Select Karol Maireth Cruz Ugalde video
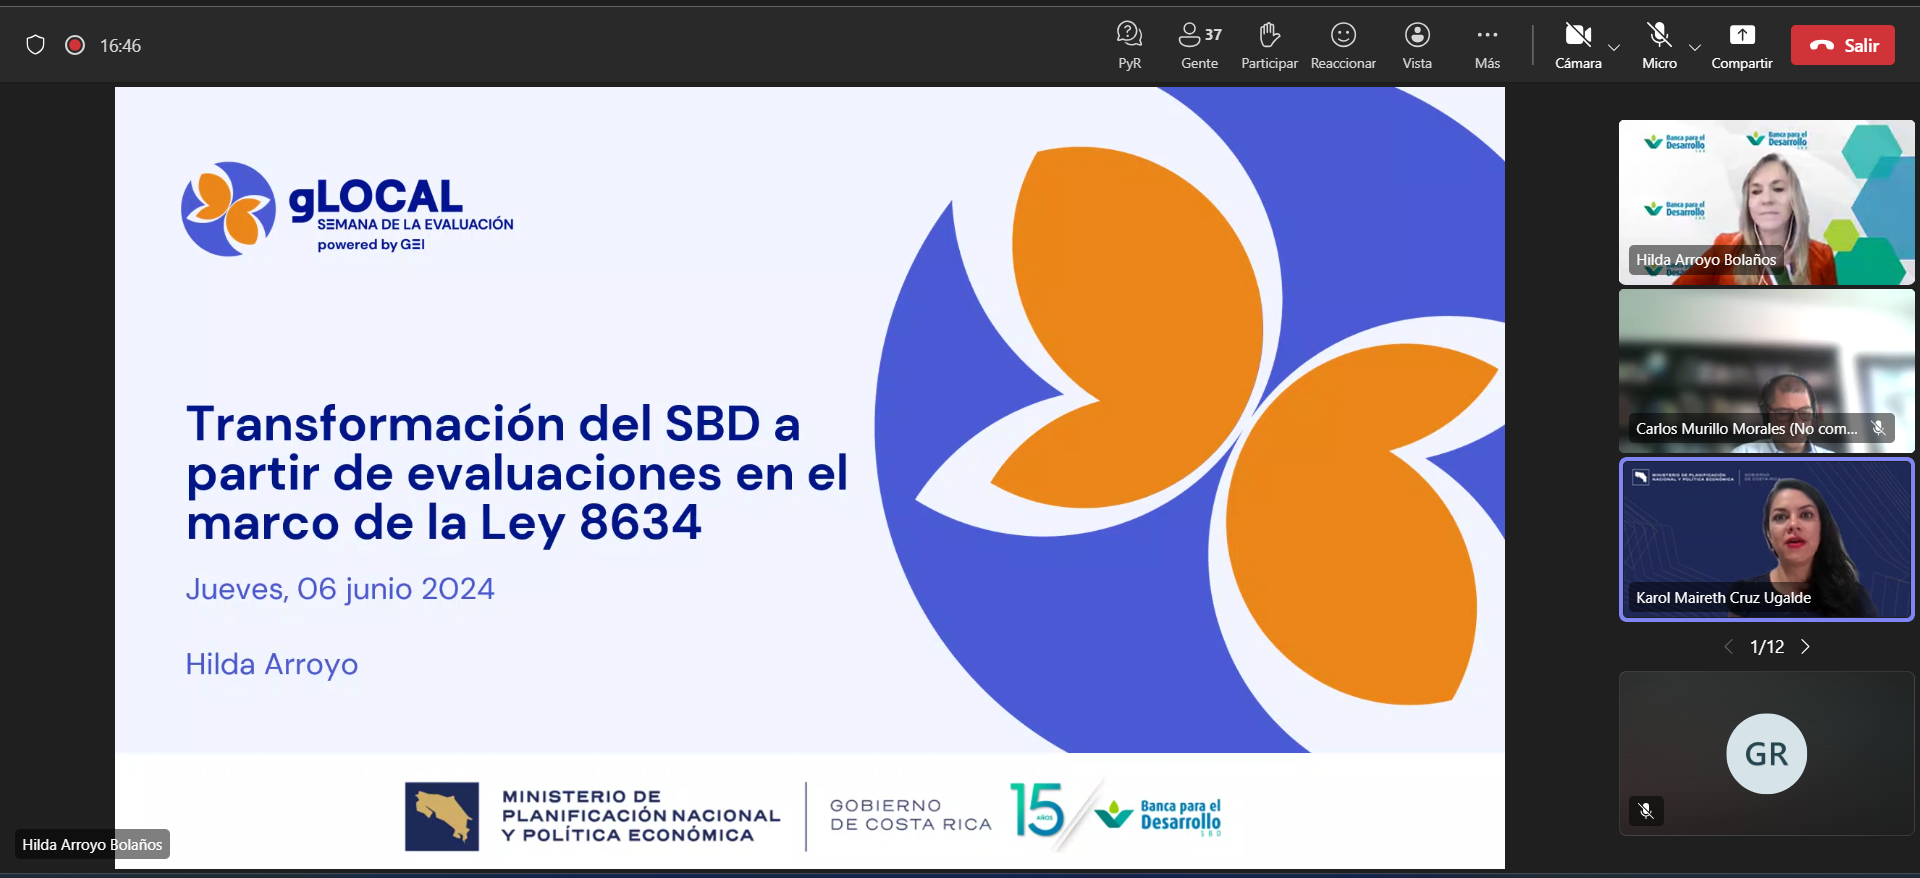 click(x=1766, y=540)
